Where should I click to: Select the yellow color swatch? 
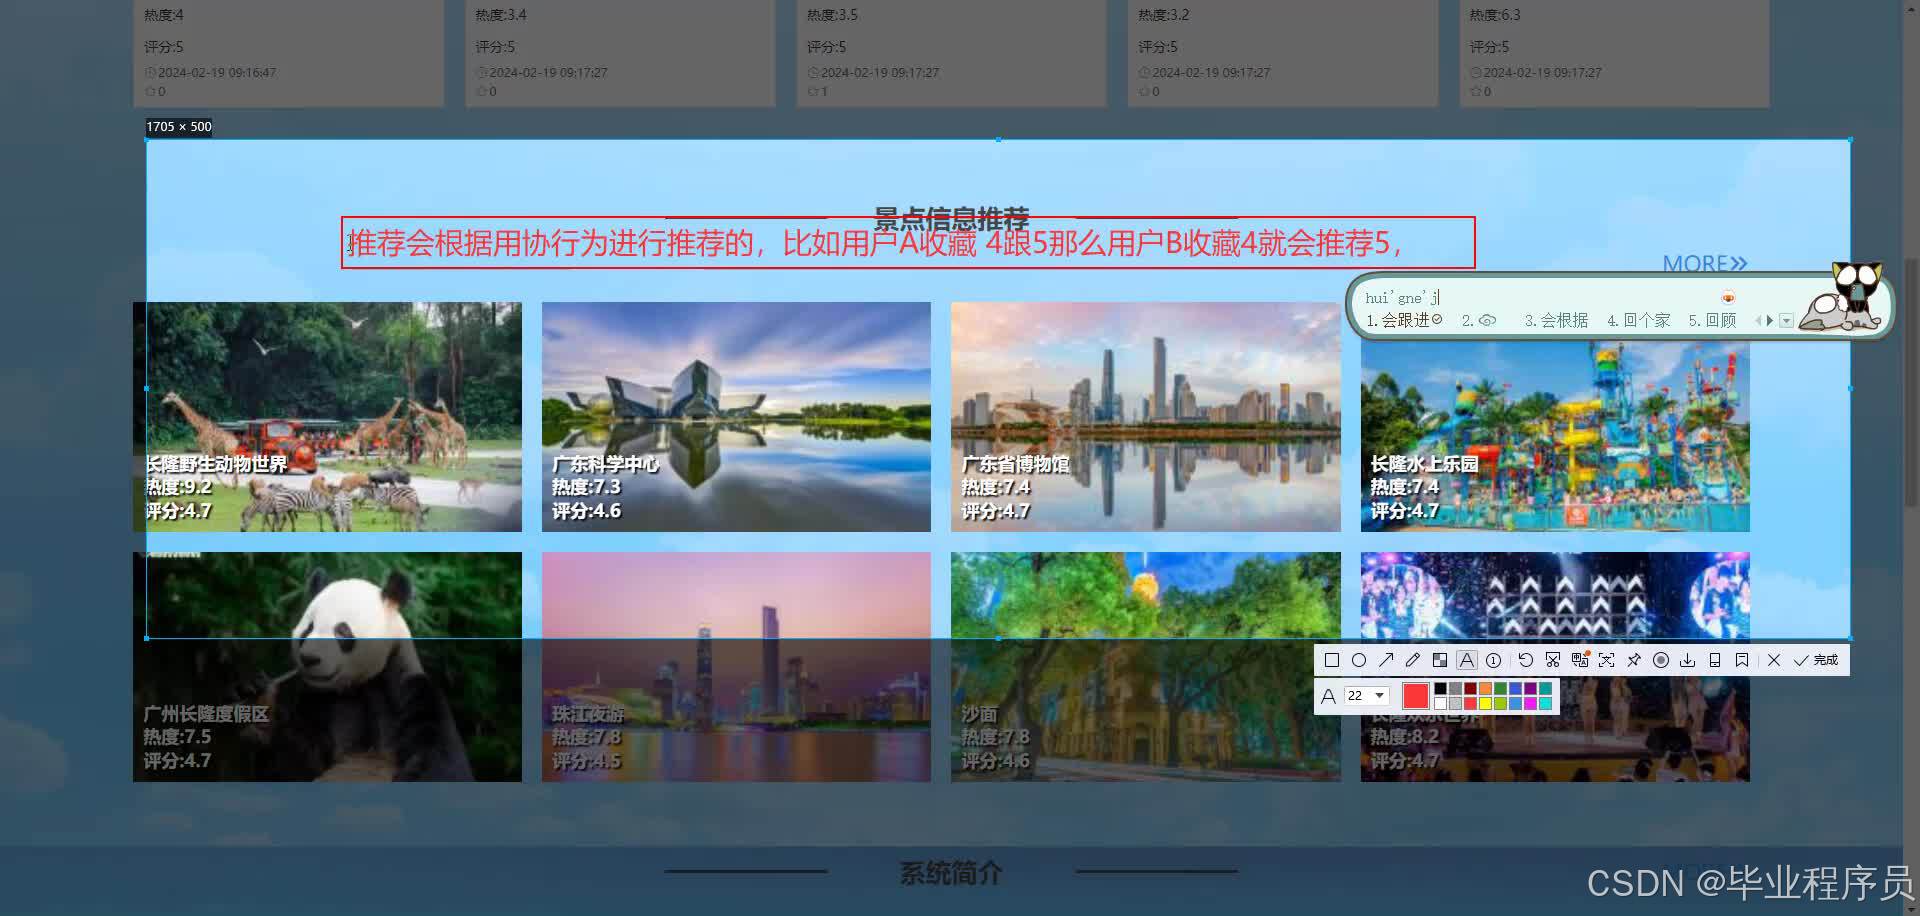[x=1485, y=703]
